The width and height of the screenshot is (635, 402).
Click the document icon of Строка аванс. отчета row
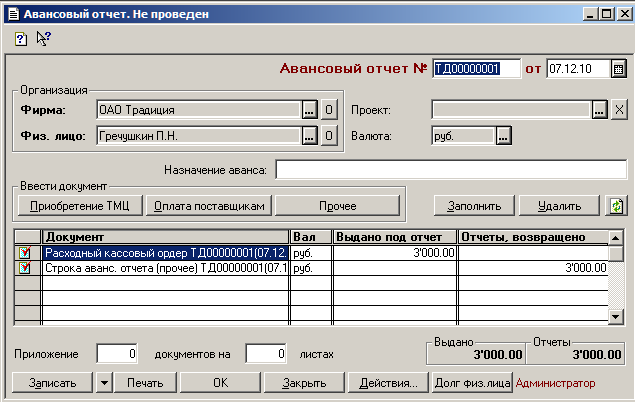25,268
